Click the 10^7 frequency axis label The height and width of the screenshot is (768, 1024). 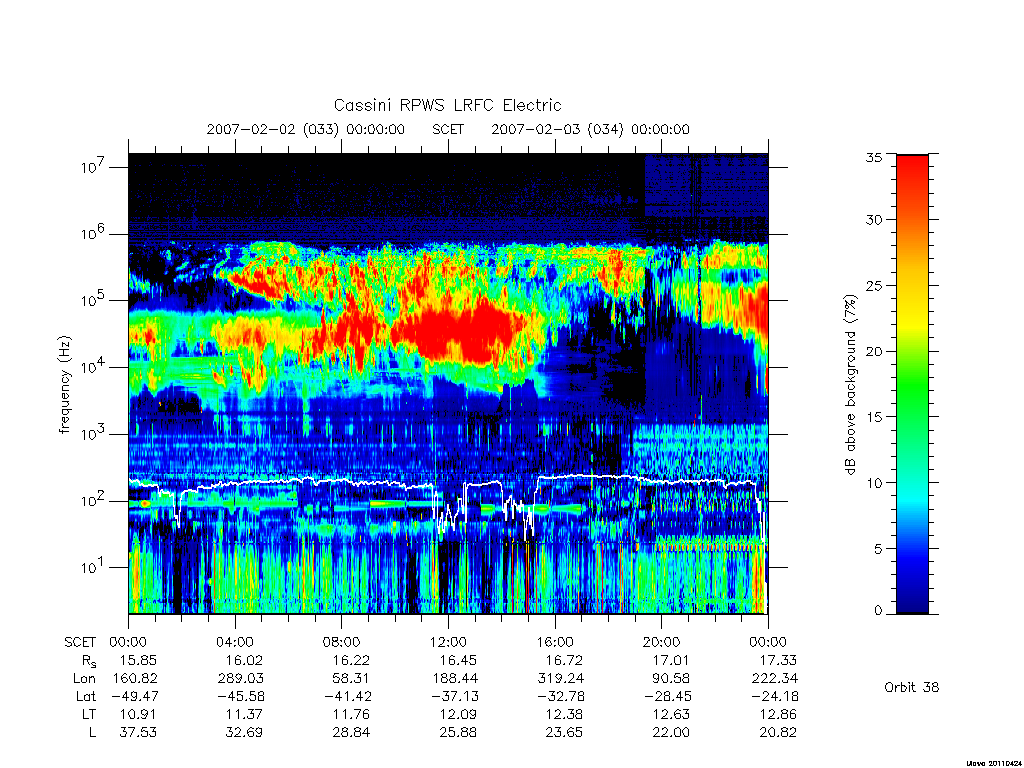click(x=94, y=167)
